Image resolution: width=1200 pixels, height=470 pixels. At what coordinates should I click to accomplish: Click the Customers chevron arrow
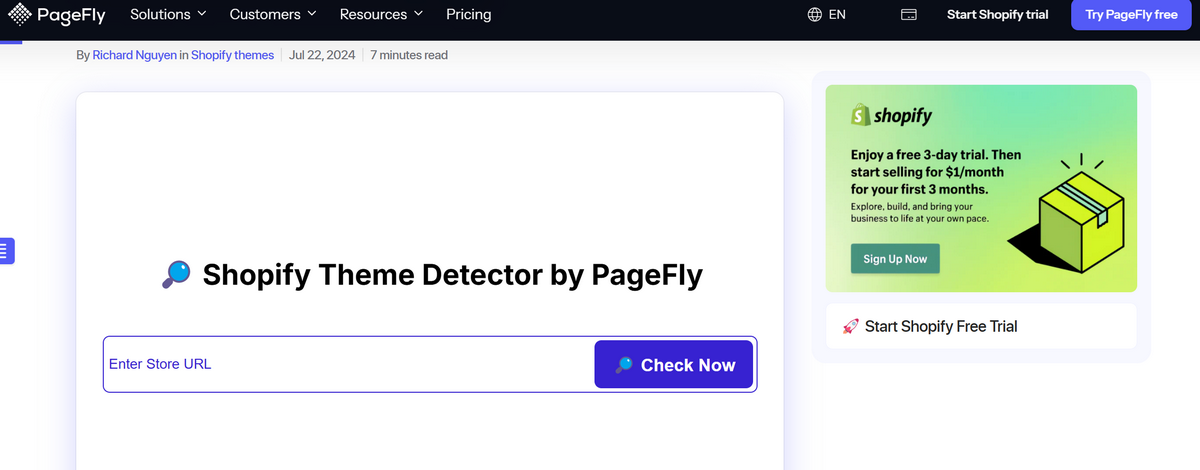[x=312, y=14]
